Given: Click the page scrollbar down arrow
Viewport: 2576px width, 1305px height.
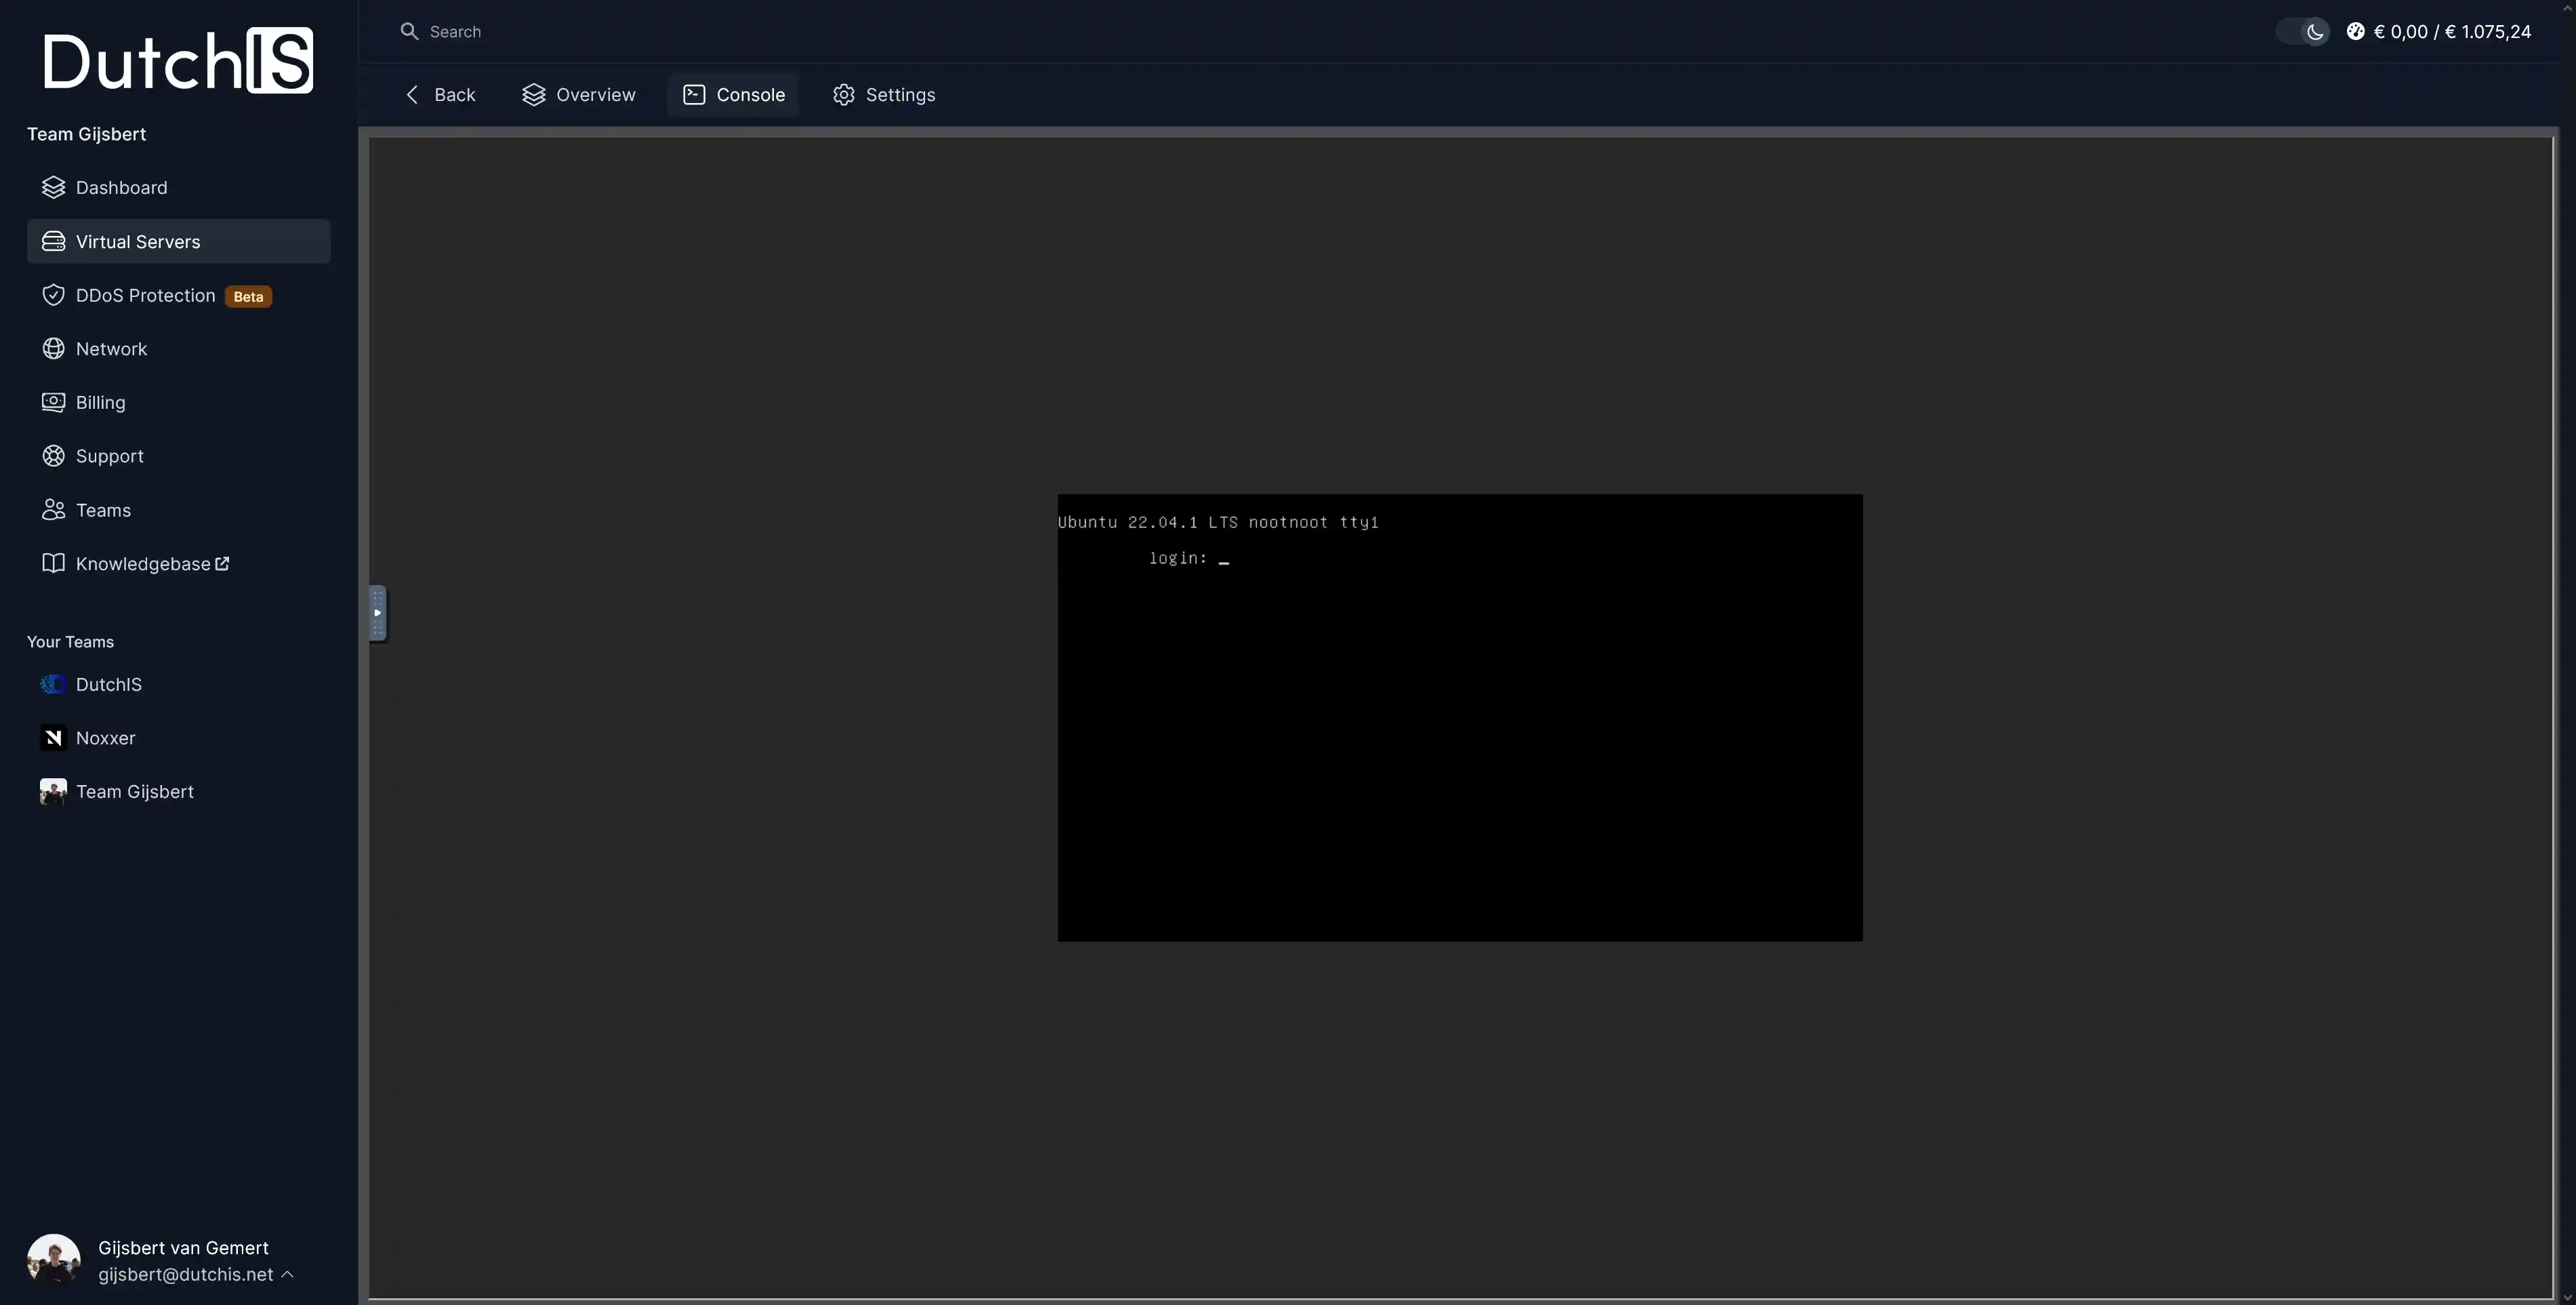Looking at the screenshot, I should point(2567,1297).
